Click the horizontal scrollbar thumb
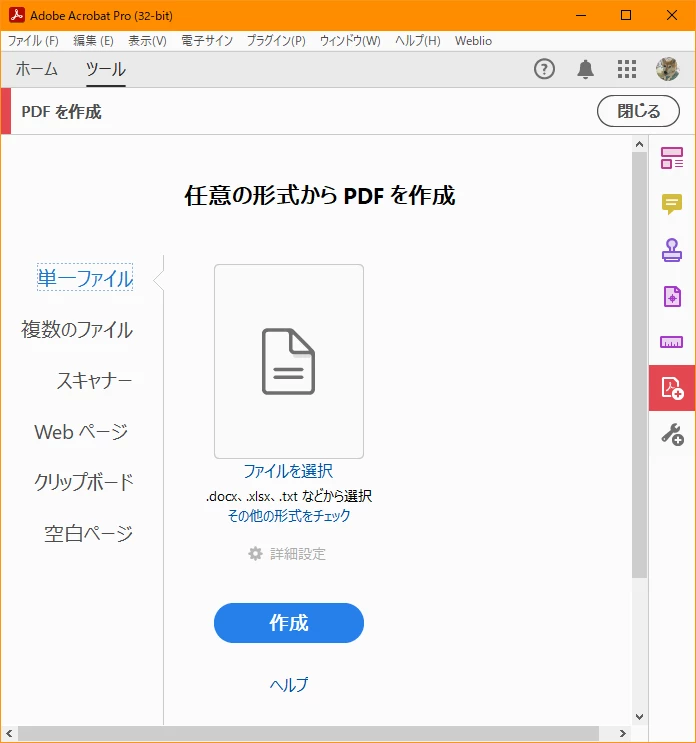 point(308,734)
